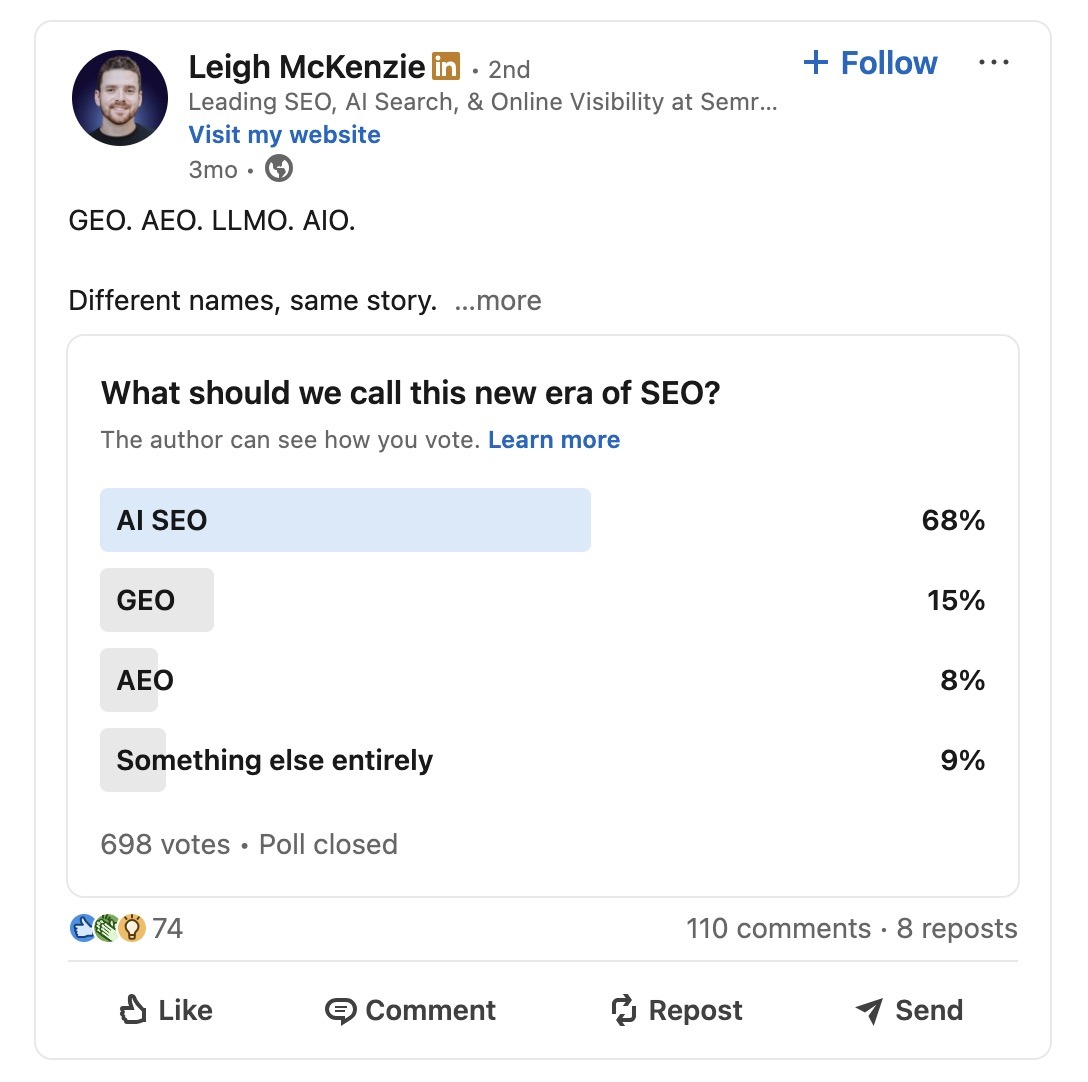Open the Visit my website link

pyautogui.click(x=284, y=134)
